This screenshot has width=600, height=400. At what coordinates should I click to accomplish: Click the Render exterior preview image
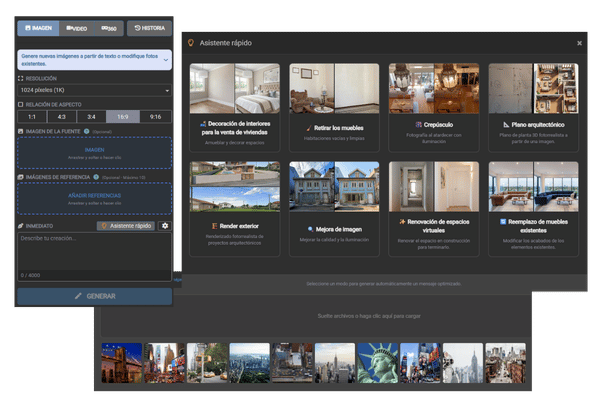(235, 186)
